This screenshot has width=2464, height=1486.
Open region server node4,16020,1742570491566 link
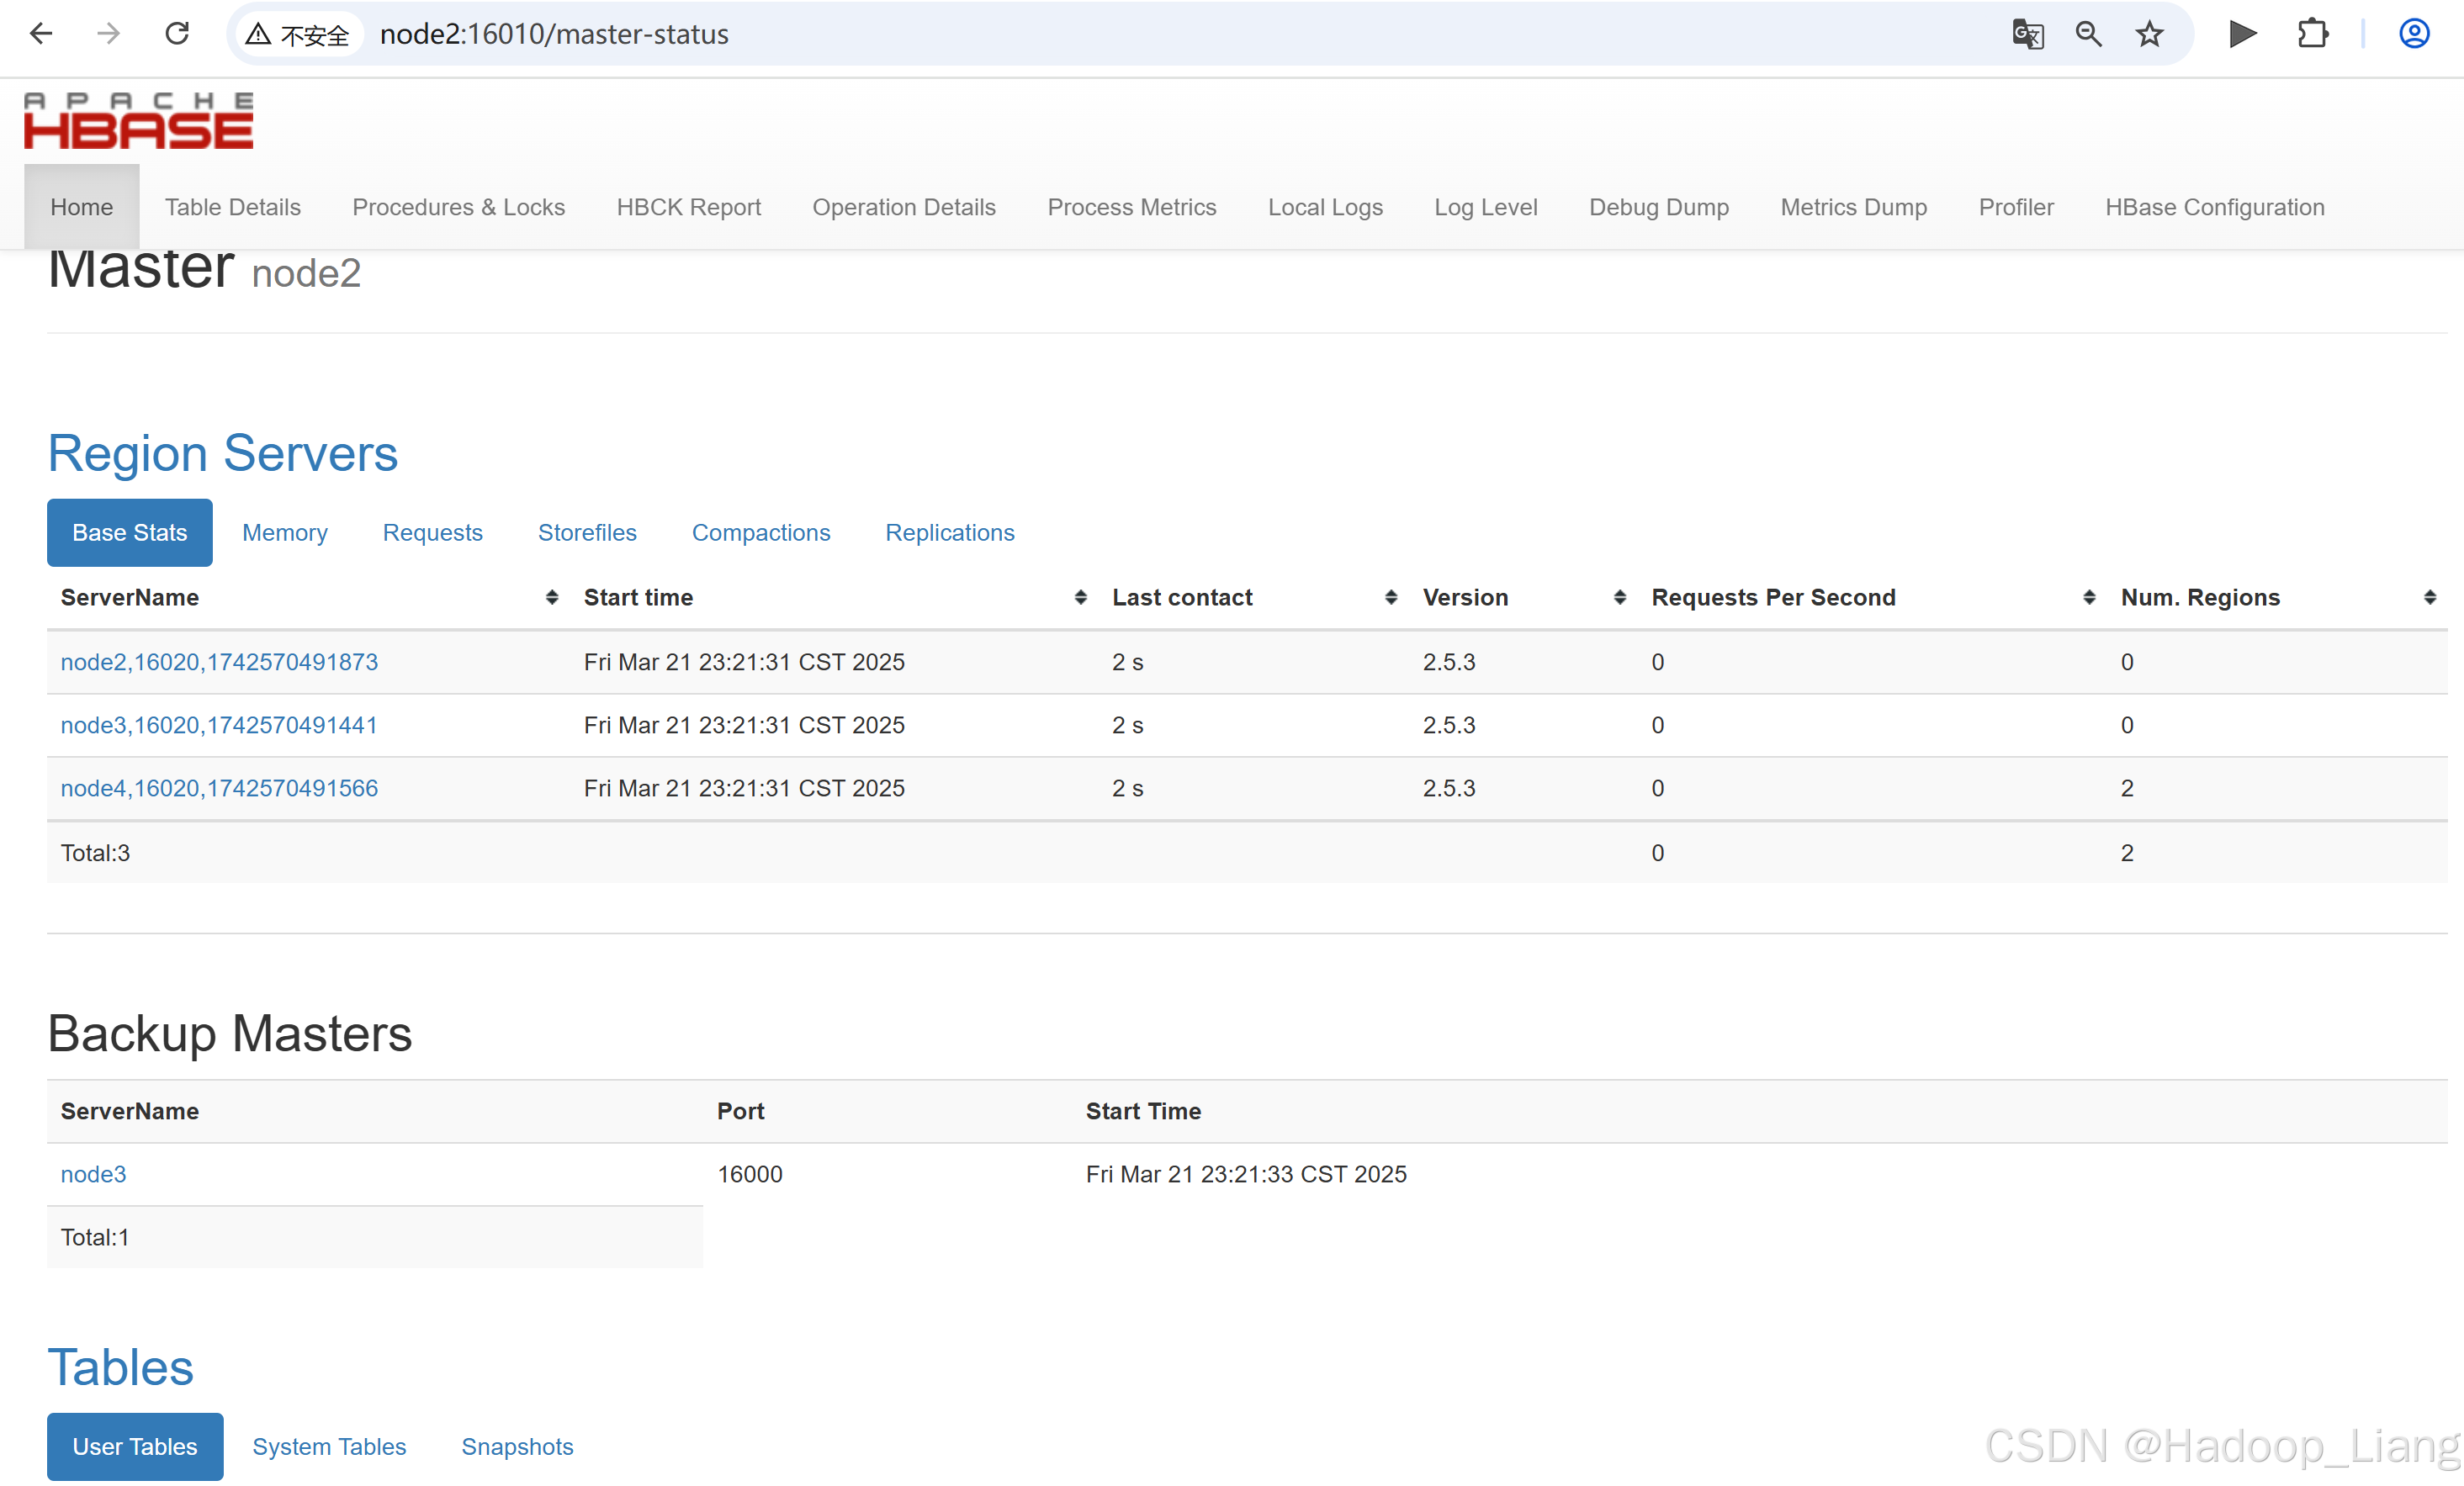[x=219, y=788]
